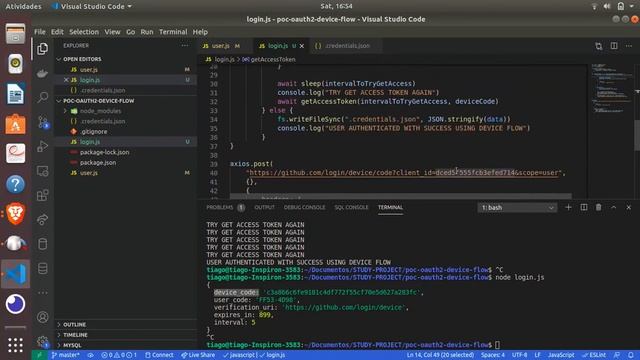Create a new terminal with plus icon
The width and height of the screenshot is (640, 360).
(x=568, y=207)
